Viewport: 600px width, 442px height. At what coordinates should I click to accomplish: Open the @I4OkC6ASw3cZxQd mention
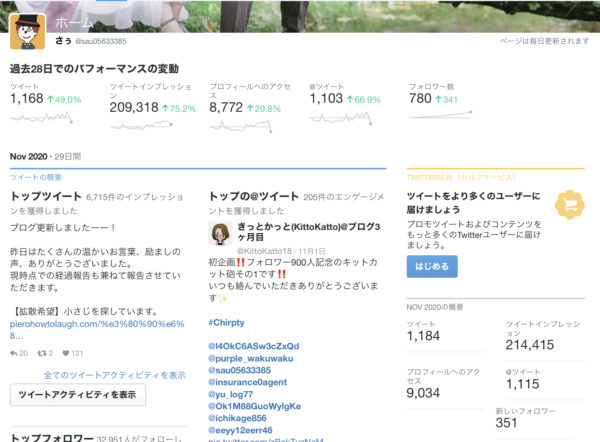(x=254, y=346)
